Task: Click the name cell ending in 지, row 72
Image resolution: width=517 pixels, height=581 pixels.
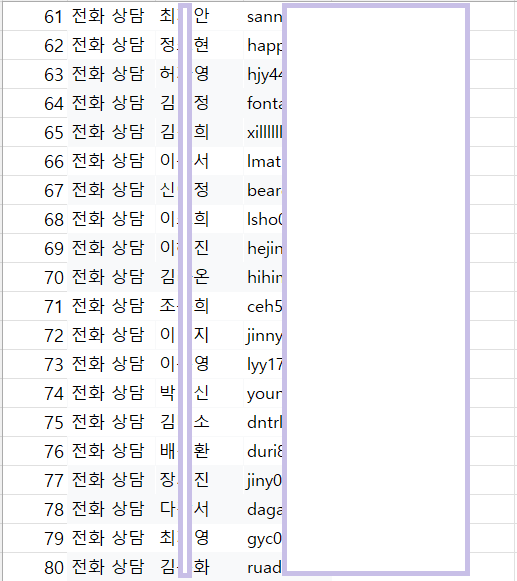Action: [x=199, y=335]
